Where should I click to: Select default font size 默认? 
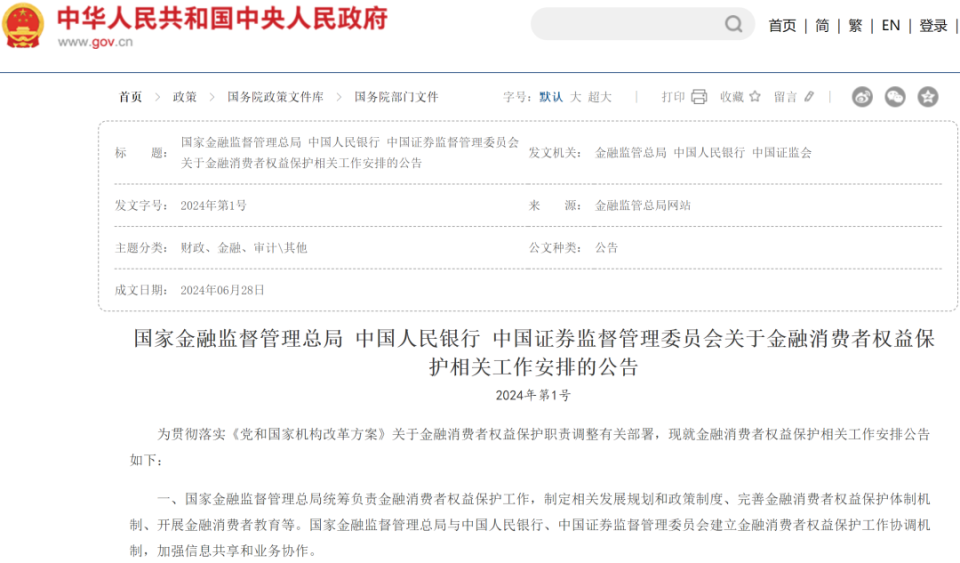tap(551, 97)
